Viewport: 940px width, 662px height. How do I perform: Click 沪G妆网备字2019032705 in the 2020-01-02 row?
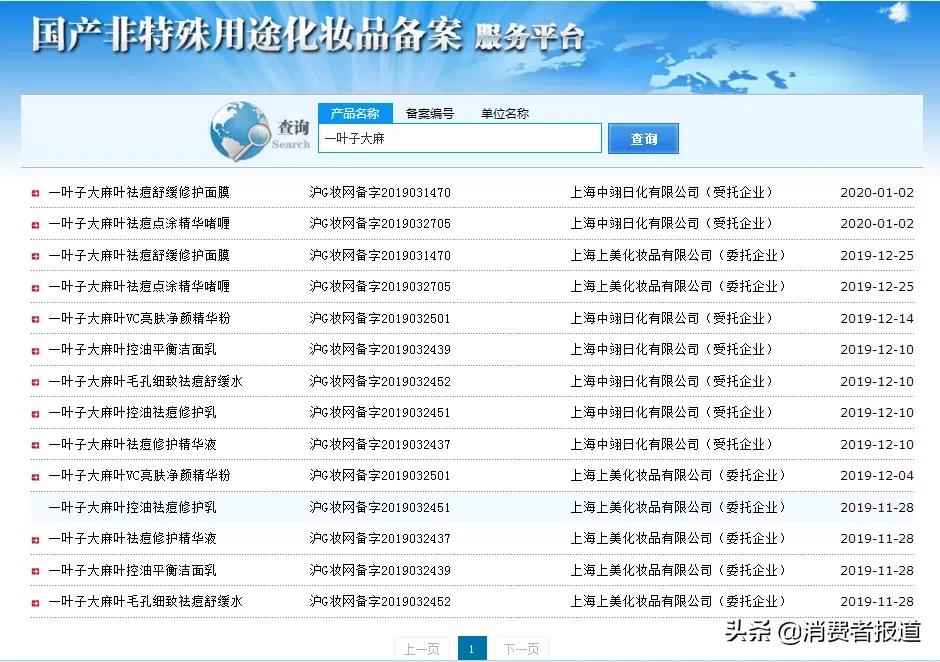click(380, 224)
